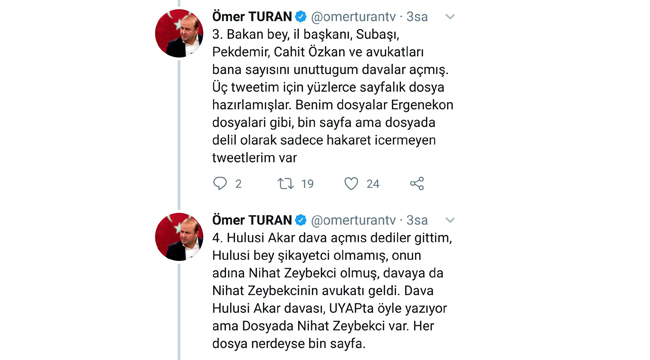Open the 3sa timestamp of first tweet
The height and width of the screenshot is (360, 650).
point(417,17)
